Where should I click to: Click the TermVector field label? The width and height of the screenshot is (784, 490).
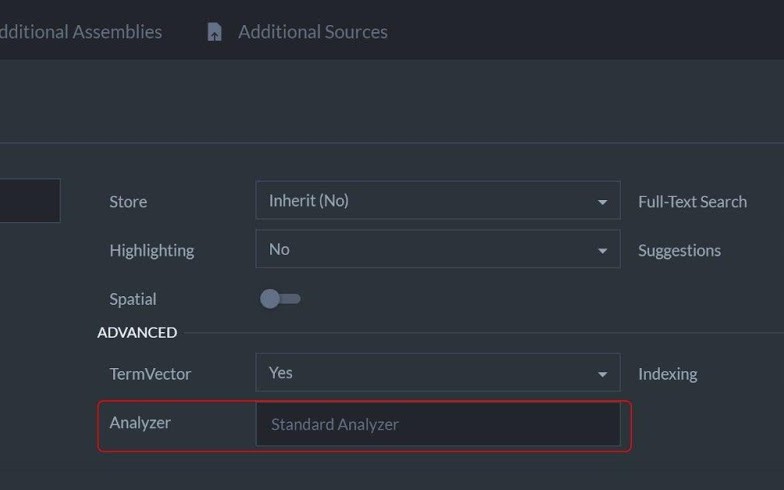[150, 374]
